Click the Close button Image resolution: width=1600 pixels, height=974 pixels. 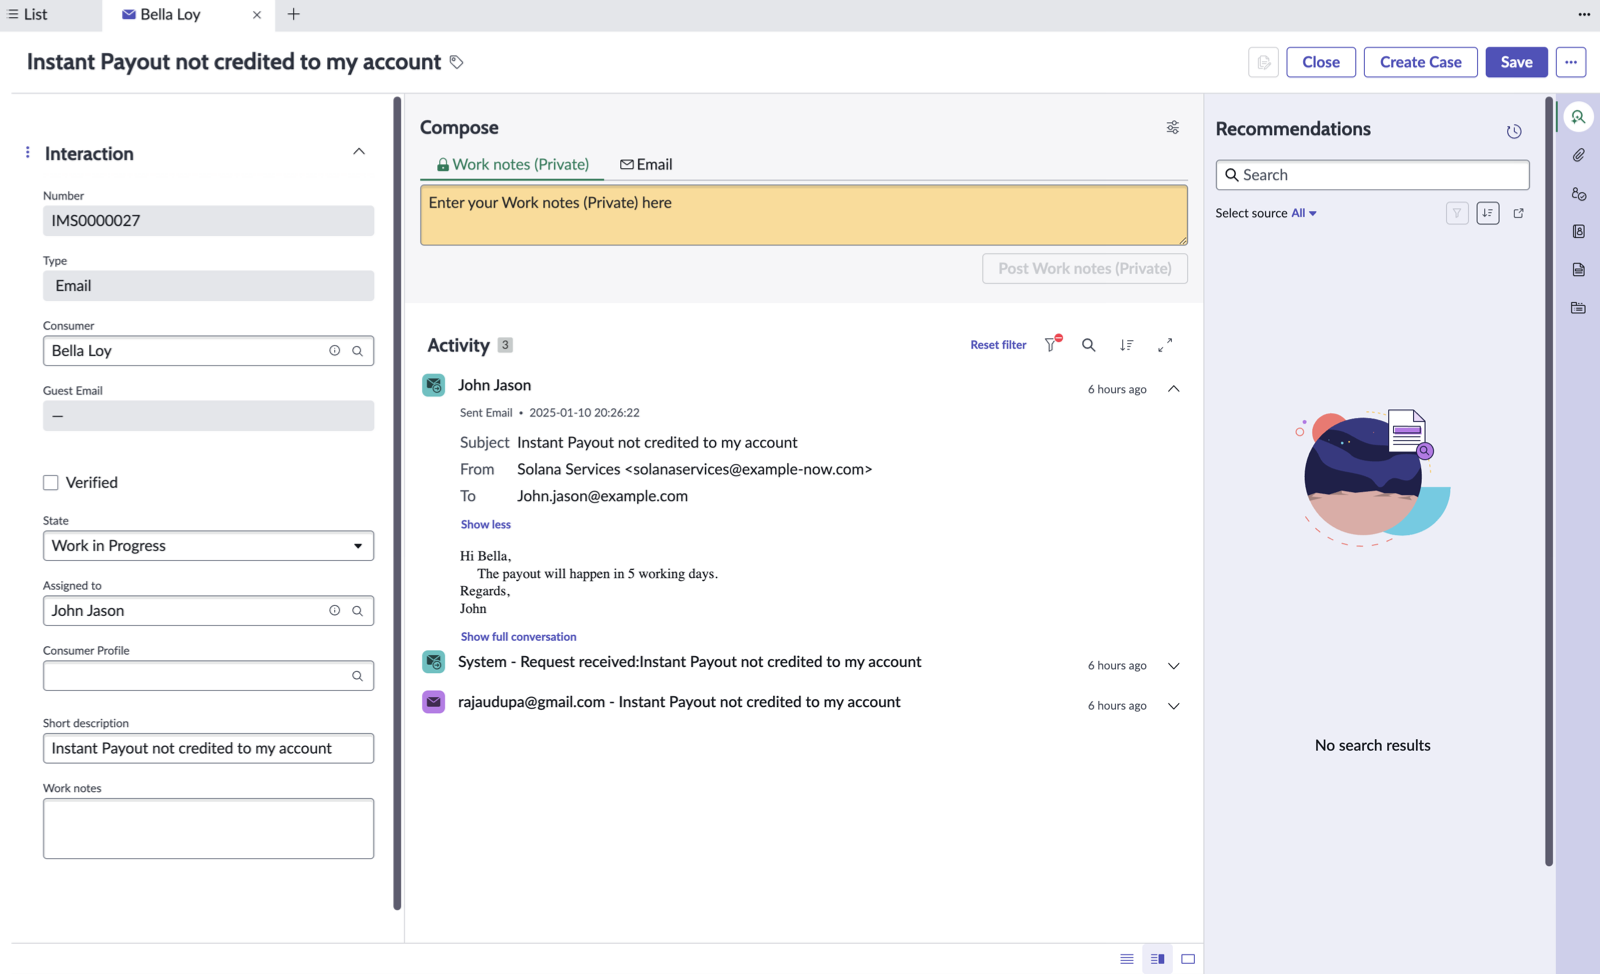coord(1320,62)
